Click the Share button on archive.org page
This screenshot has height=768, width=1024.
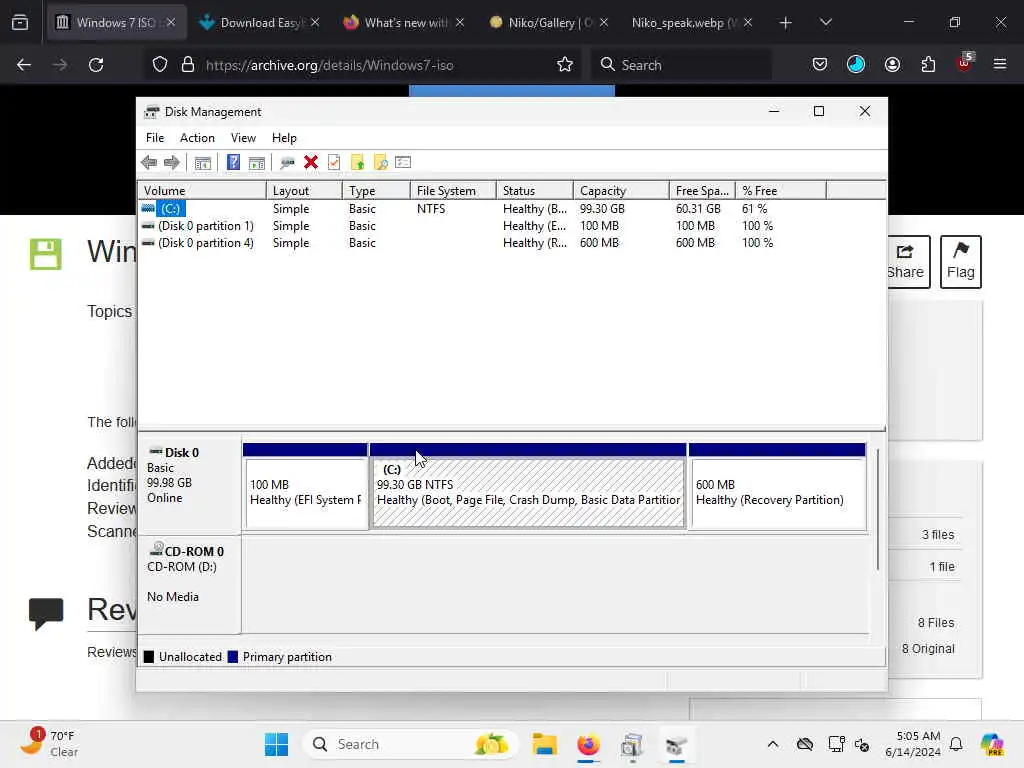point(906,262)
